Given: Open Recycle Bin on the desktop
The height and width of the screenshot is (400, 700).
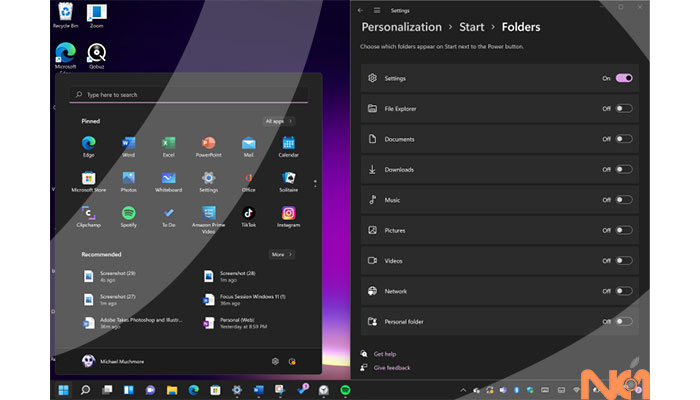Looking at the screenshot, I should (66, 16).
